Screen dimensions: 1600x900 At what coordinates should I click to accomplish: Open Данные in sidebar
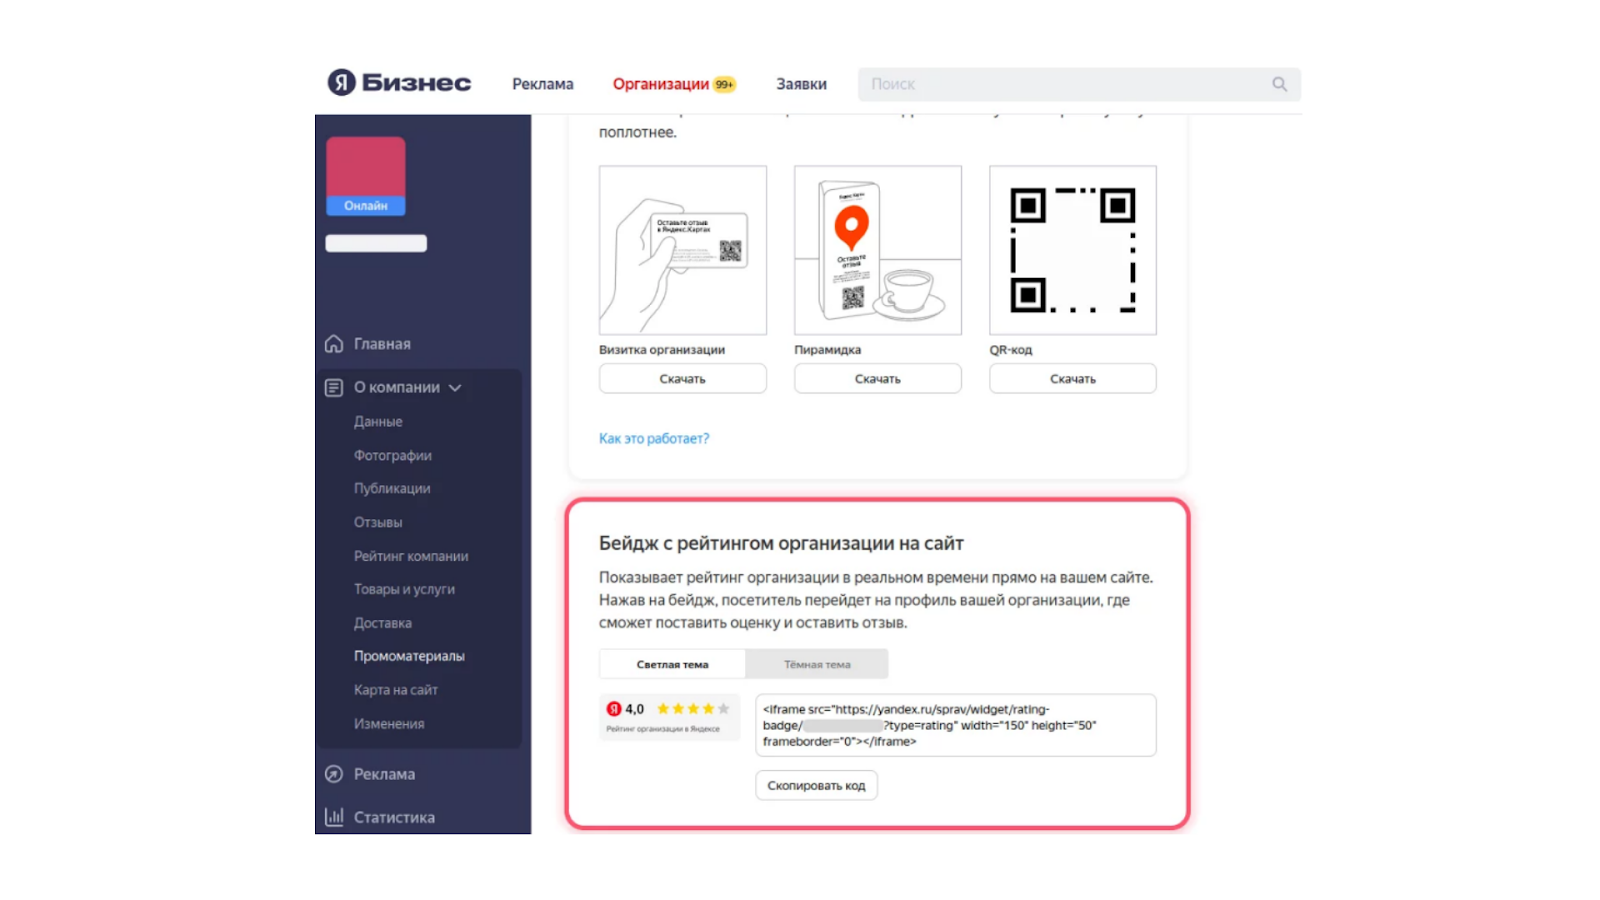tap(378, 422)
